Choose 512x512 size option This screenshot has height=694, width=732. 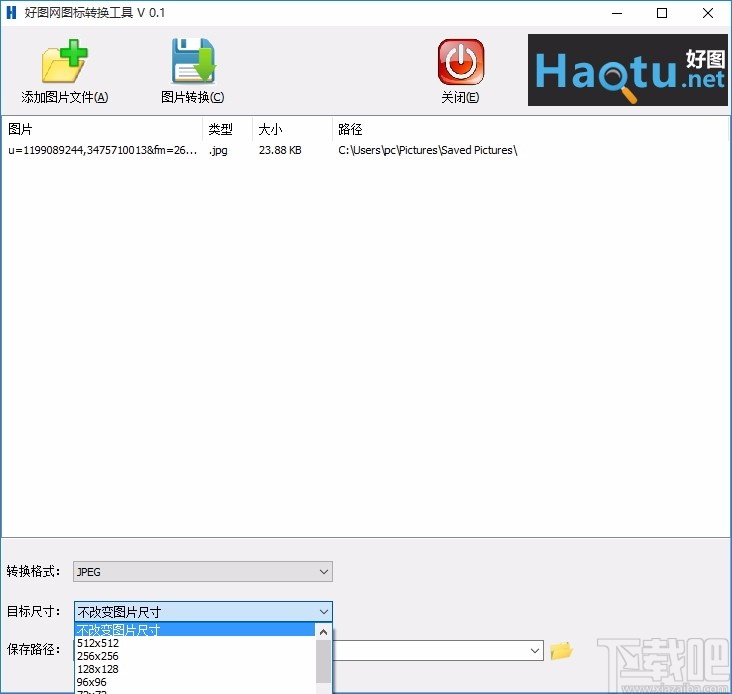tap(195, 643)
